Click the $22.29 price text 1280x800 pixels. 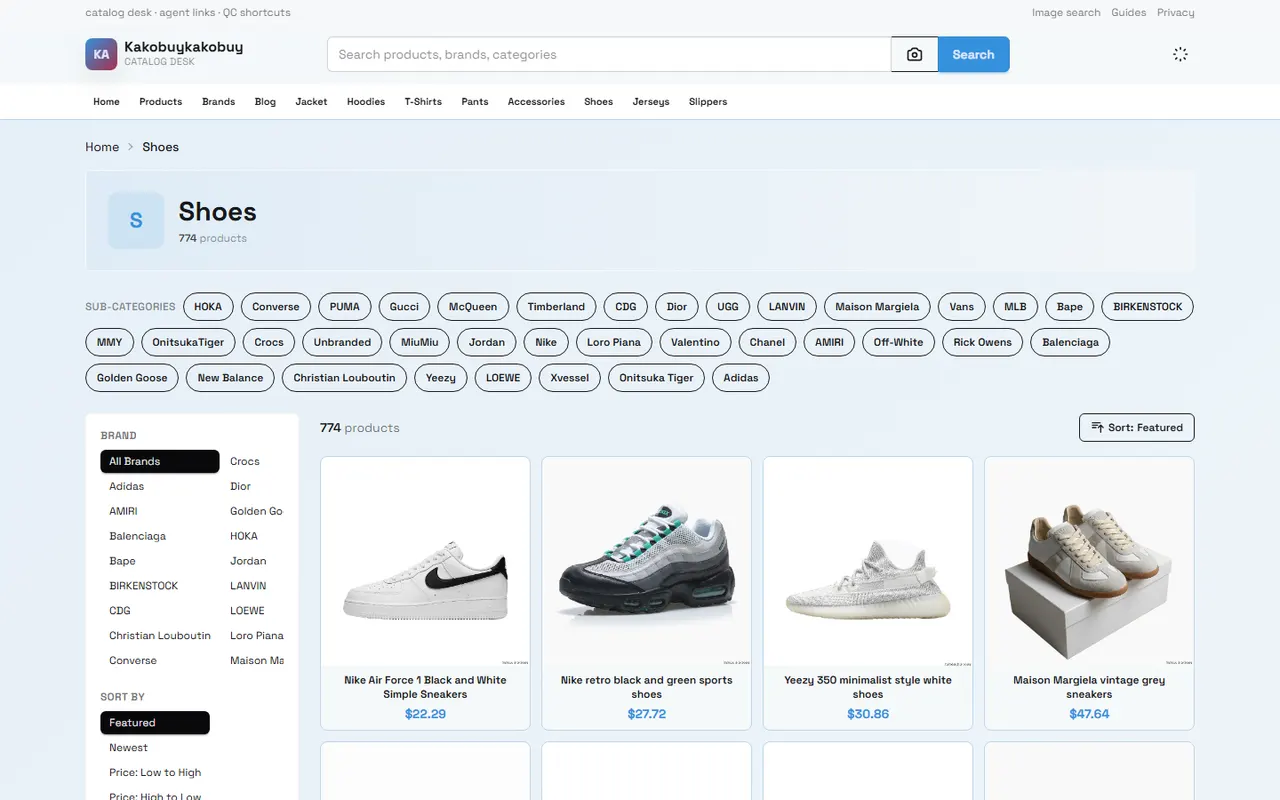point(425,714)
